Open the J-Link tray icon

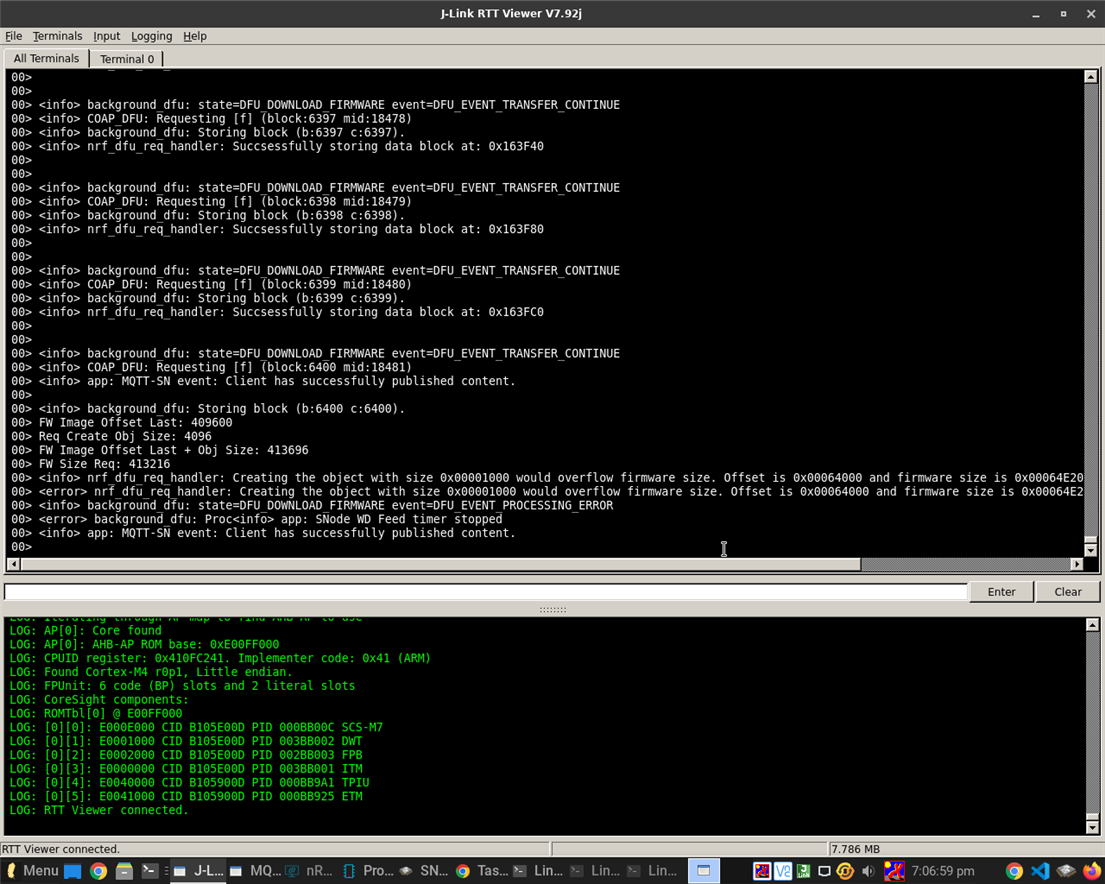pyautogui.click(x=803, y=871)
